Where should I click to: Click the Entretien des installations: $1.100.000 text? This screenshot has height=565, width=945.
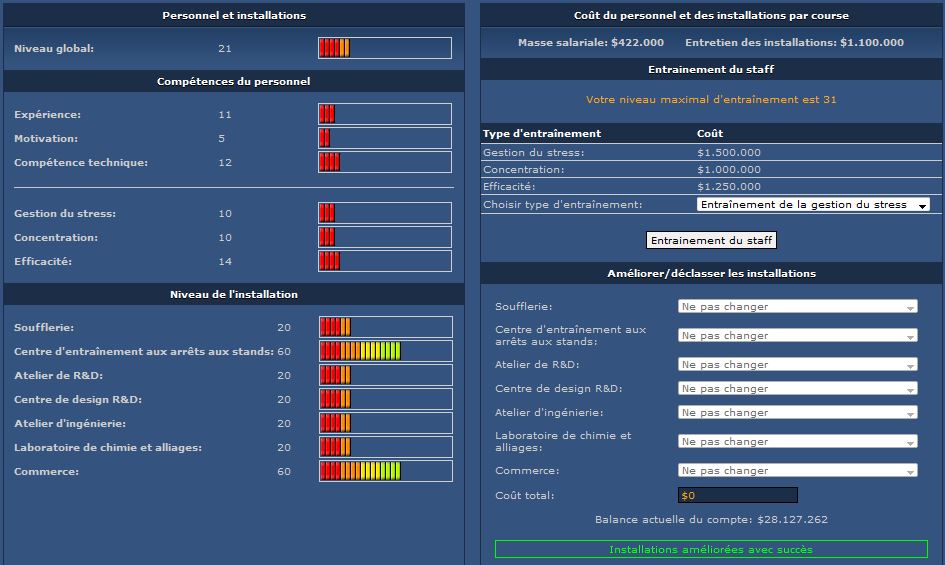pyautogui.click(x=794, y=42)
